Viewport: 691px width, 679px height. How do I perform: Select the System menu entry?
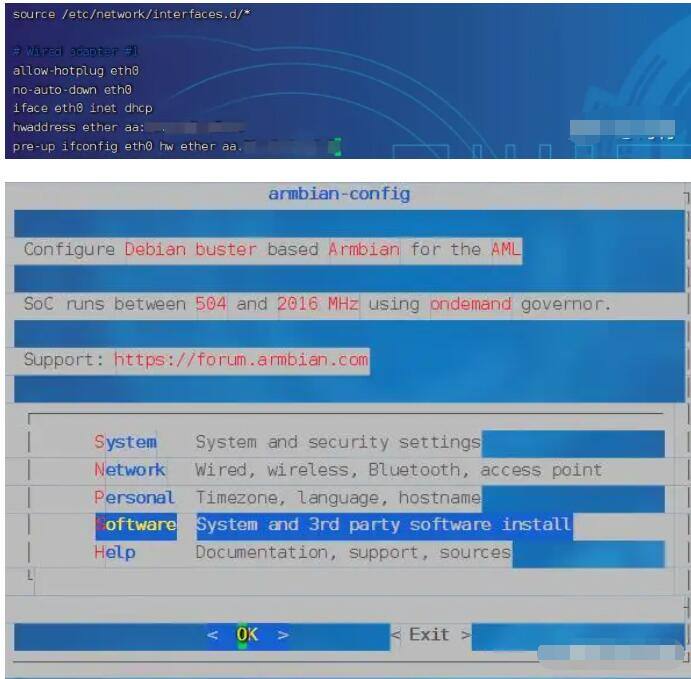(x=126, y=442)
